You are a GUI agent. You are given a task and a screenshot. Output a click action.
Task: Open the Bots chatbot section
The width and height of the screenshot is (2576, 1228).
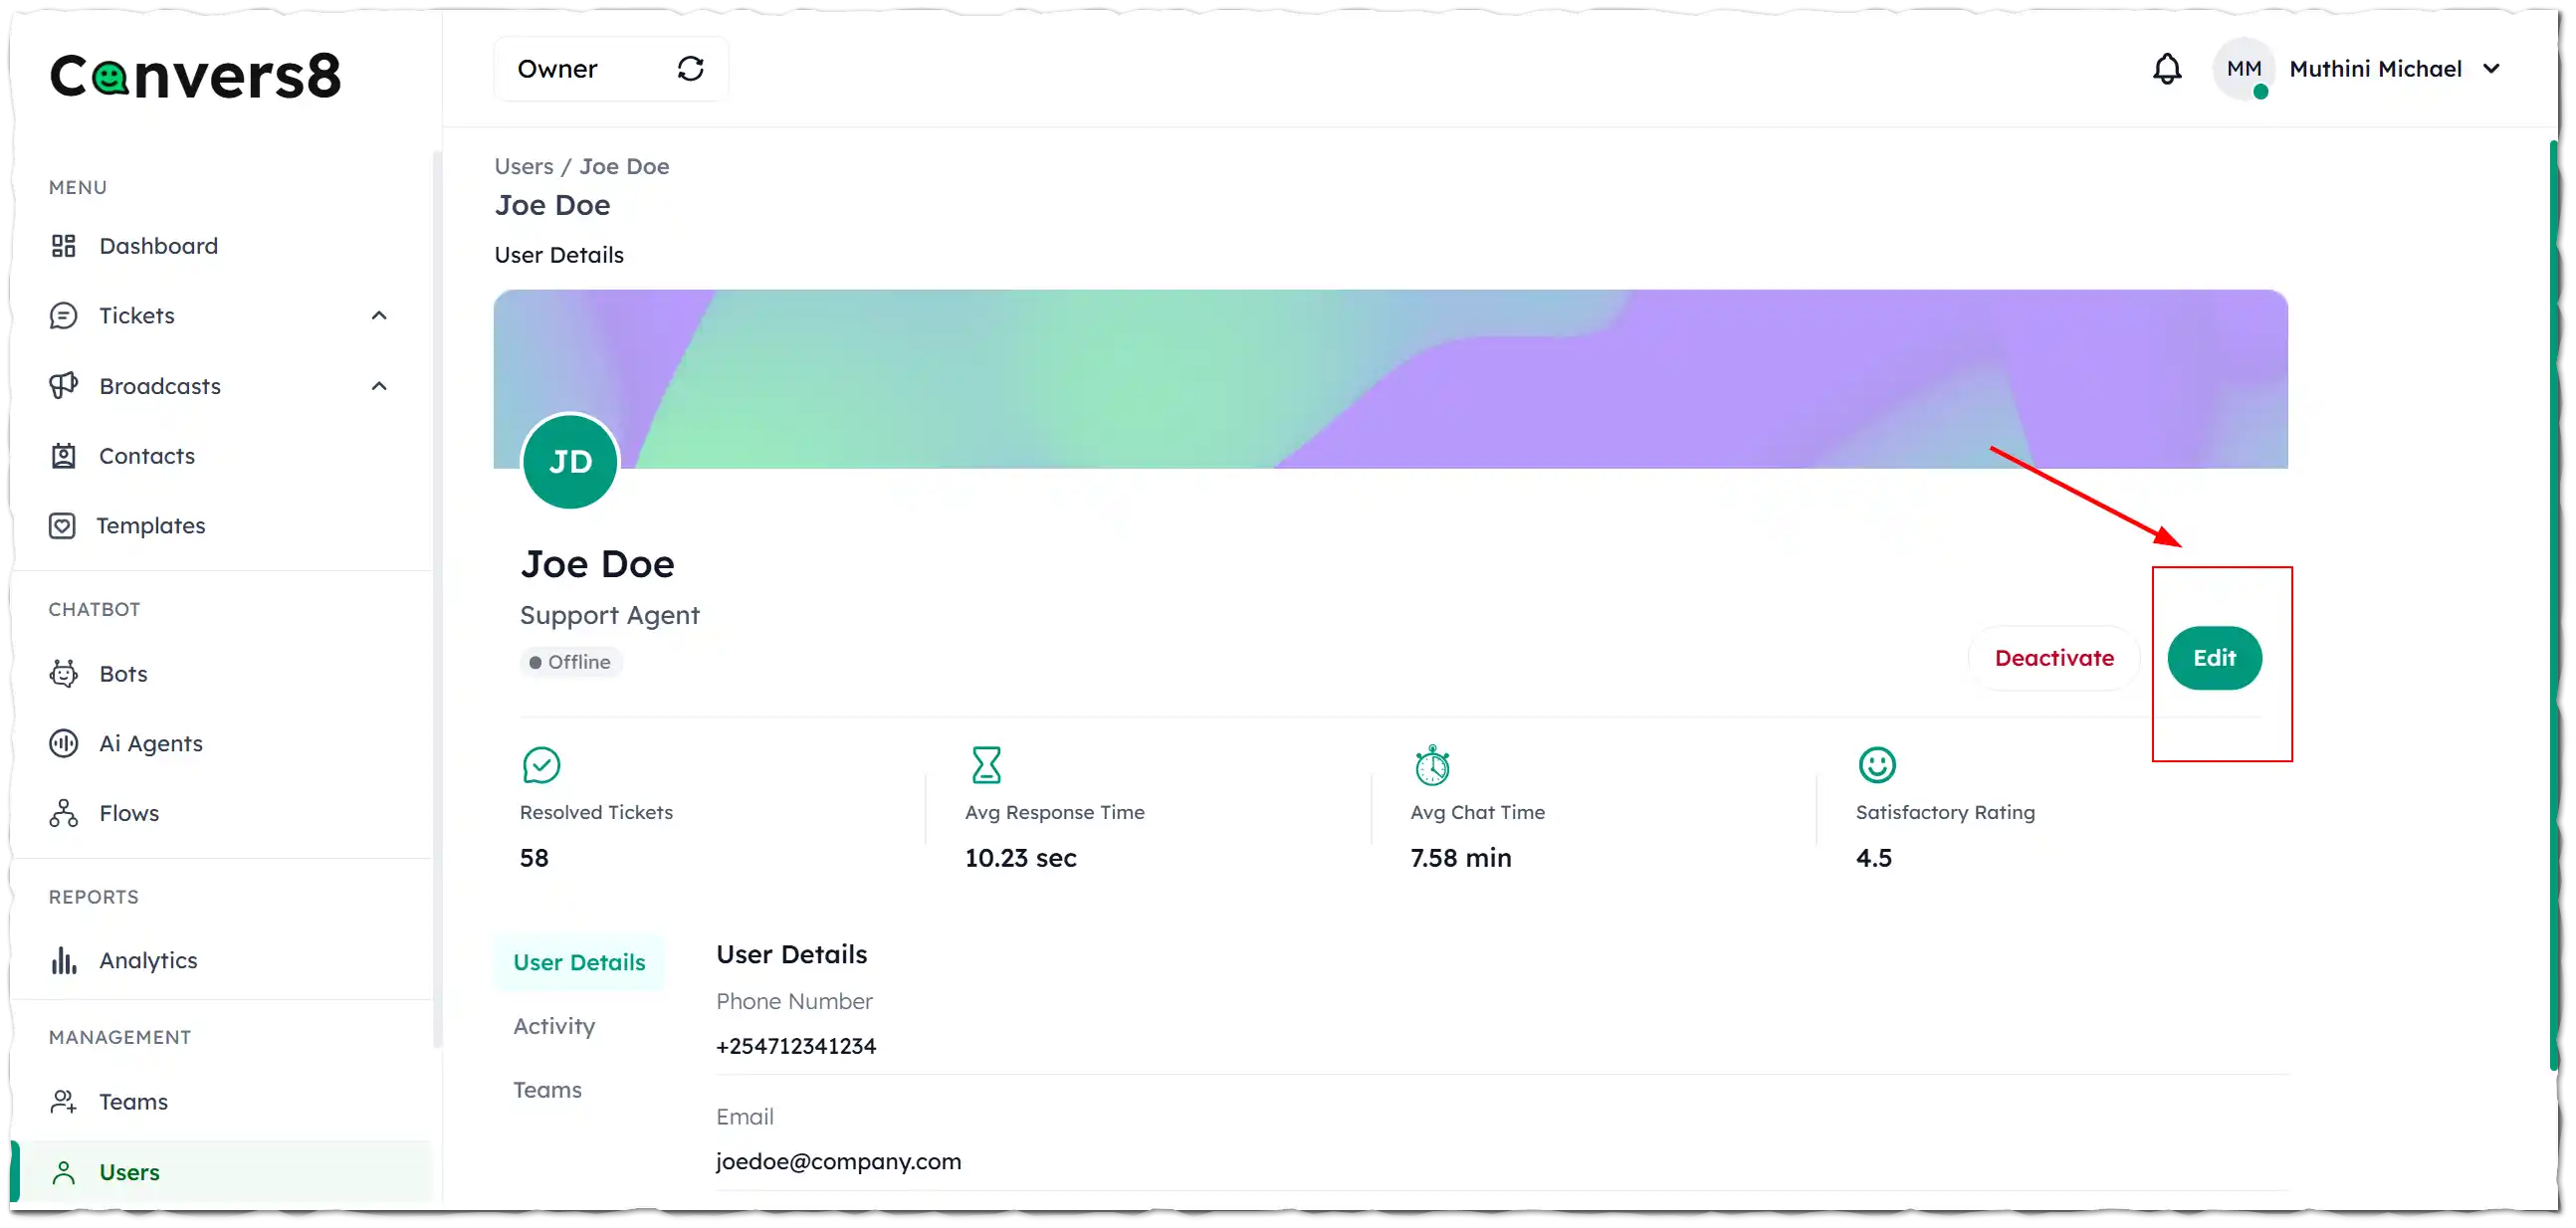click(123, 674)
